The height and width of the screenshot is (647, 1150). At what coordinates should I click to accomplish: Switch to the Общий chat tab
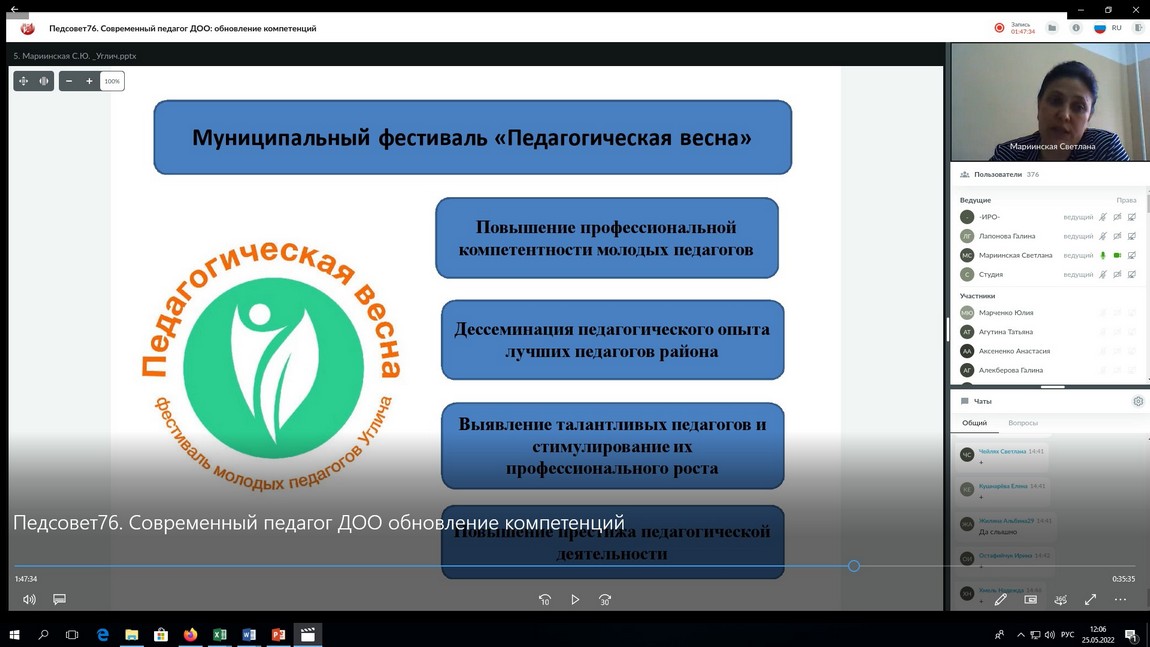coord(974,423)
